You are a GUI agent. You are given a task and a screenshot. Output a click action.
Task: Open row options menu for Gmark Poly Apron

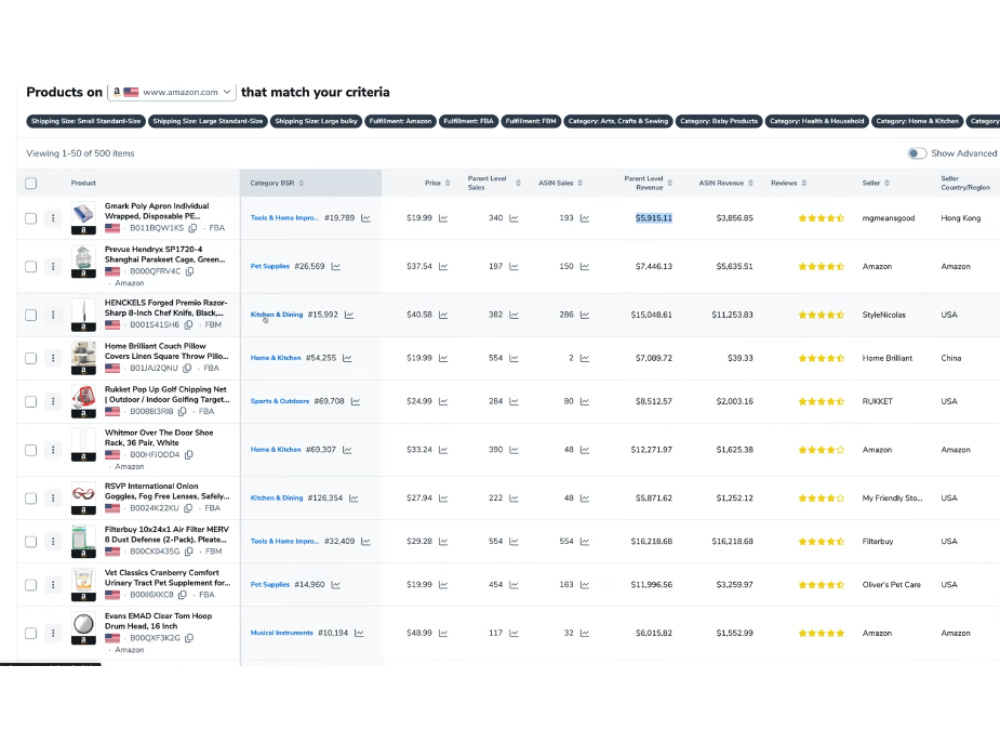pyautogui.click(x=53, y=218)
